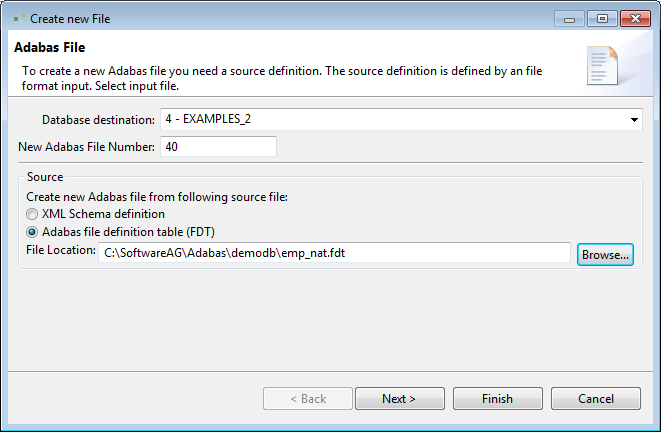Click the File Location label
This screenshot has width=661, height=432.
coord(60,250)
